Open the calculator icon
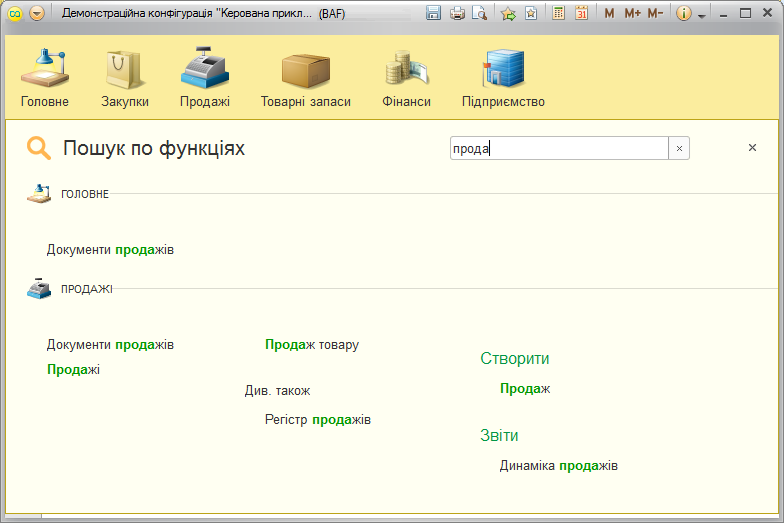The image size is (784, 523). tap(558, 13)
